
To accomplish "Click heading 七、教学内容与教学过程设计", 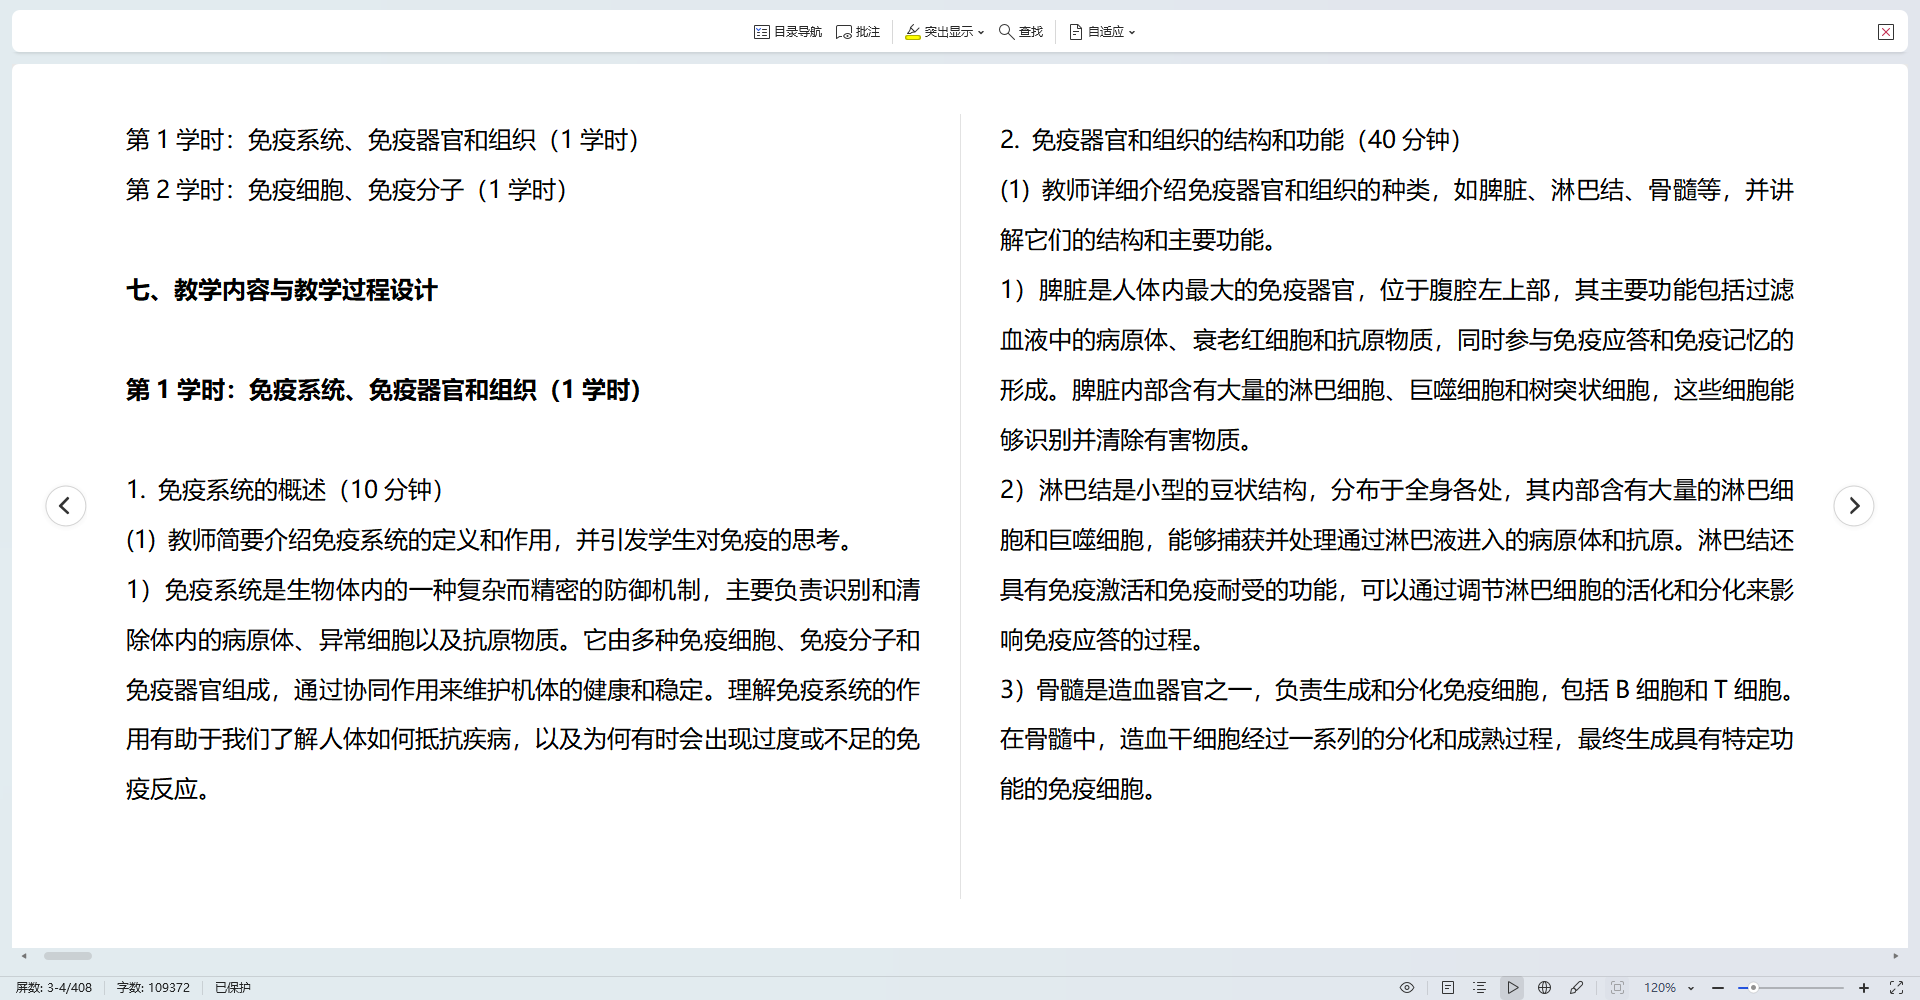I will [x=282, y=291].
